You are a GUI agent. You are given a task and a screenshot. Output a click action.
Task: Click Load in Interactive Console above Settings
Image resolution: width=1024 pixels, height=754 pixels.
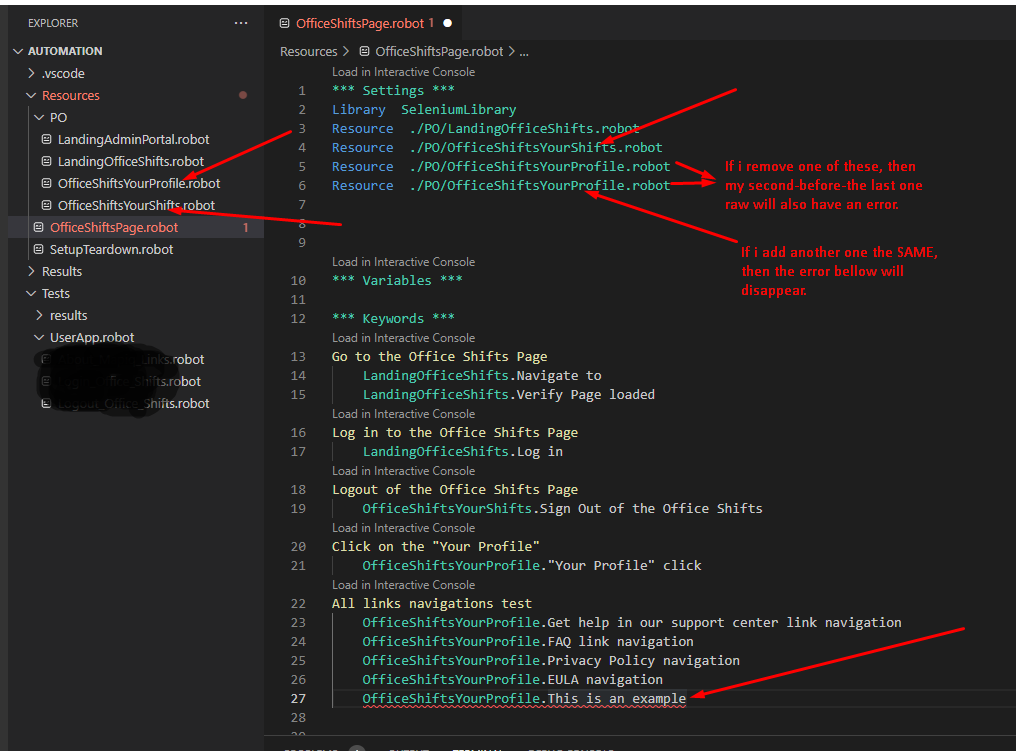click(403, 72)
